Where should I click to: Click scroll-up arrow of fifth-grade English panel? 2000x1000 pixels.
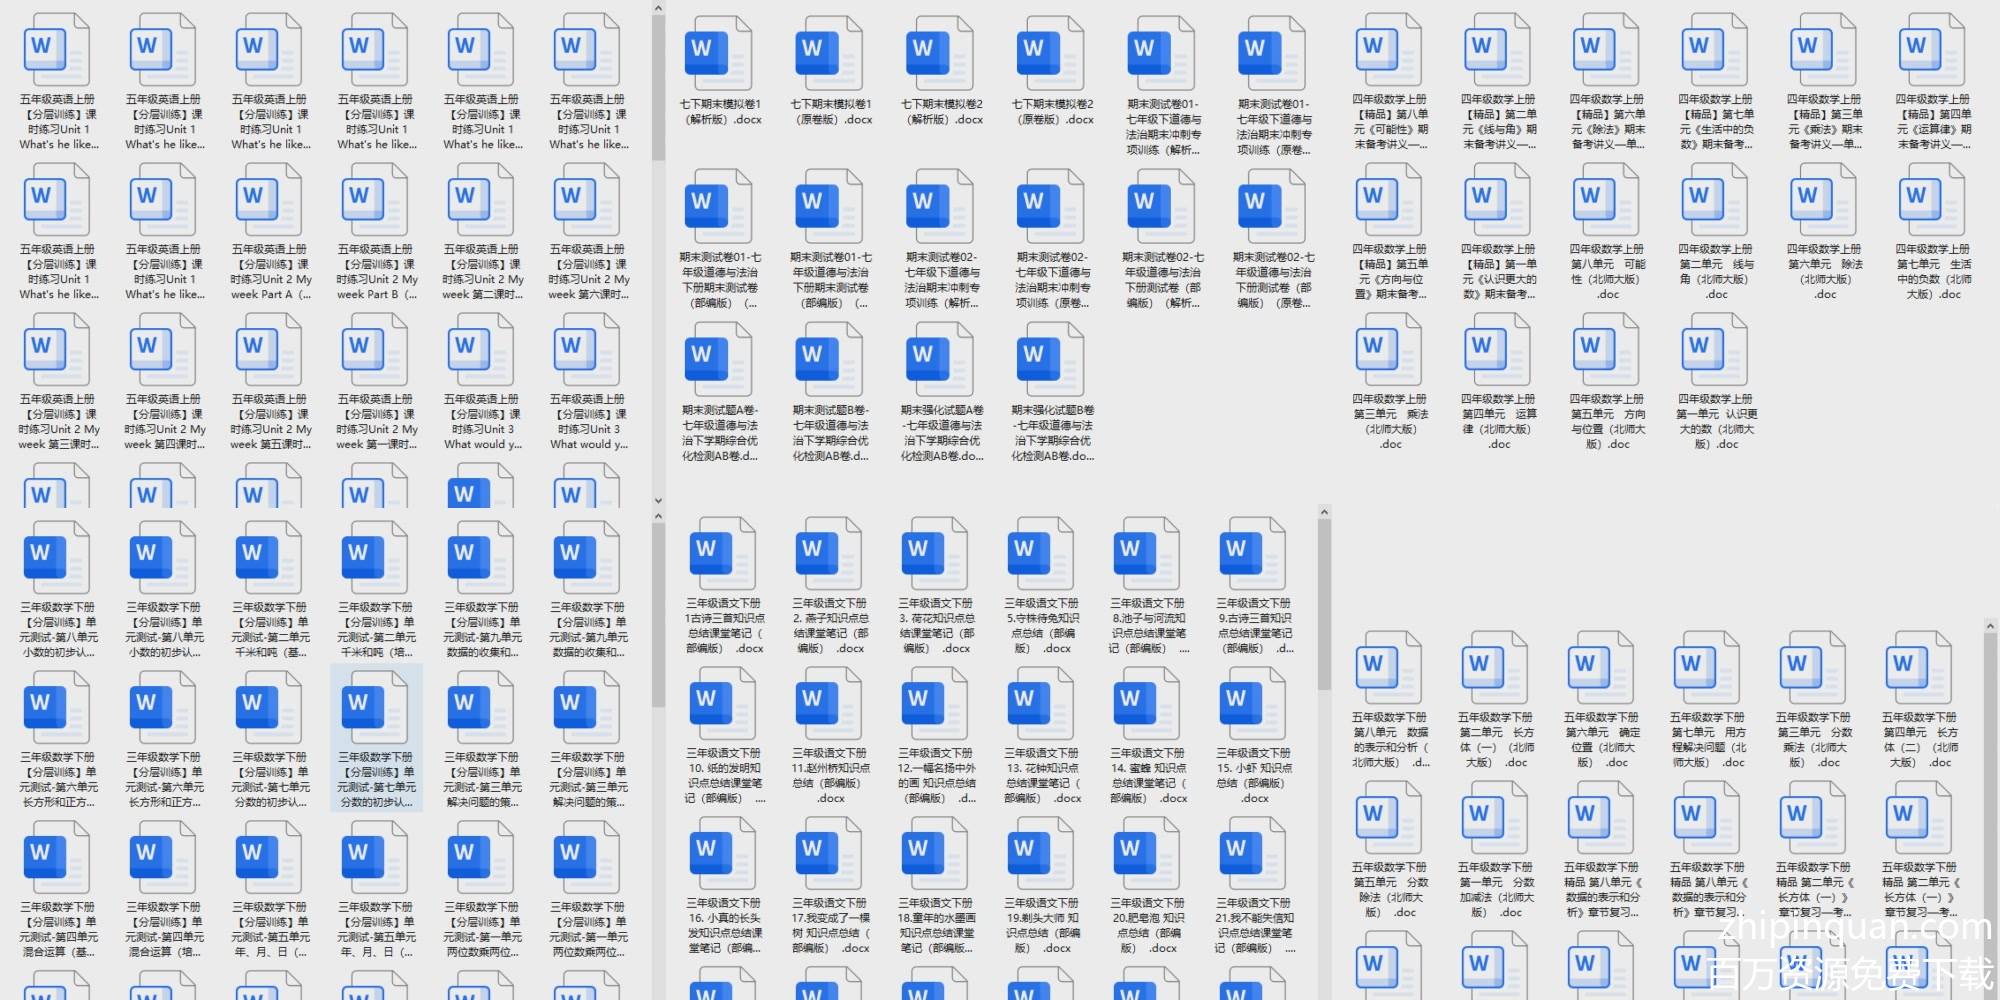click(658, 9)
